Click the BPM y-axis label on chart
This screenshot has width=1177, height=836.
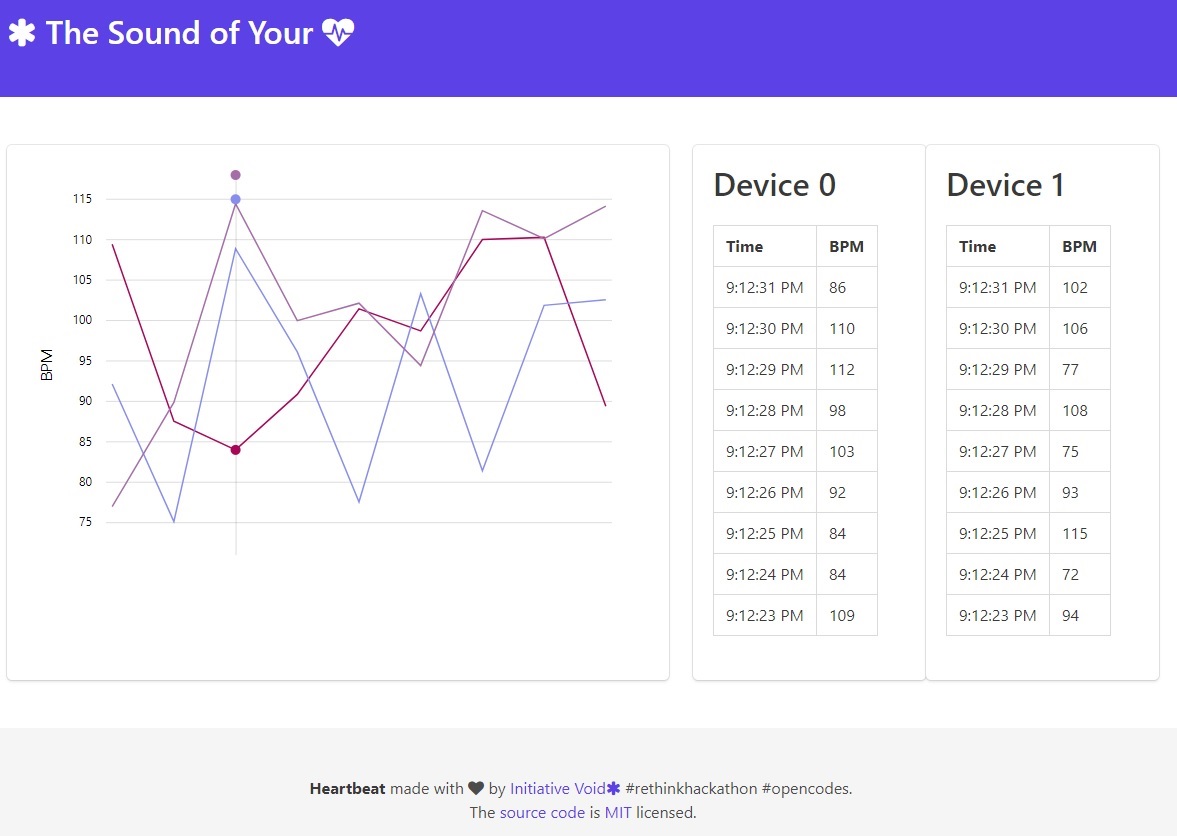(47, 365)
